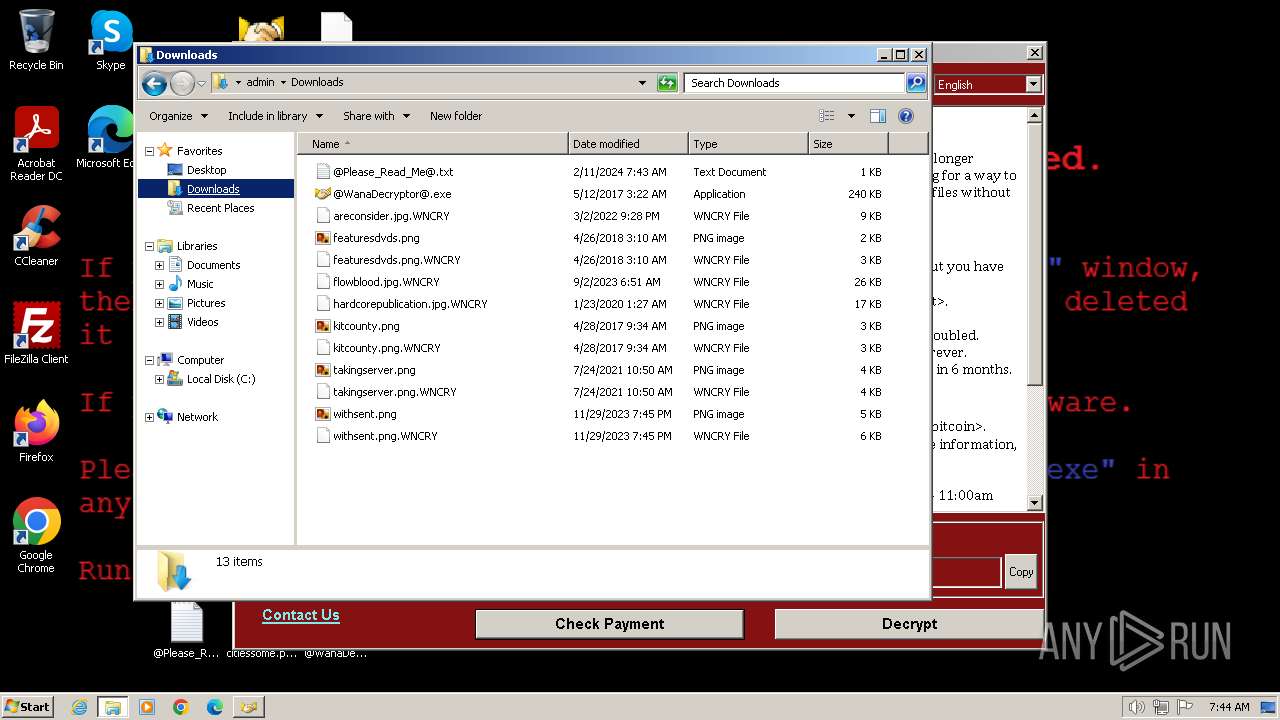This screenshot has width=1280, height=720.
Task: Open FileZilla Client desktop shortcut
Action: pos(36,334)
